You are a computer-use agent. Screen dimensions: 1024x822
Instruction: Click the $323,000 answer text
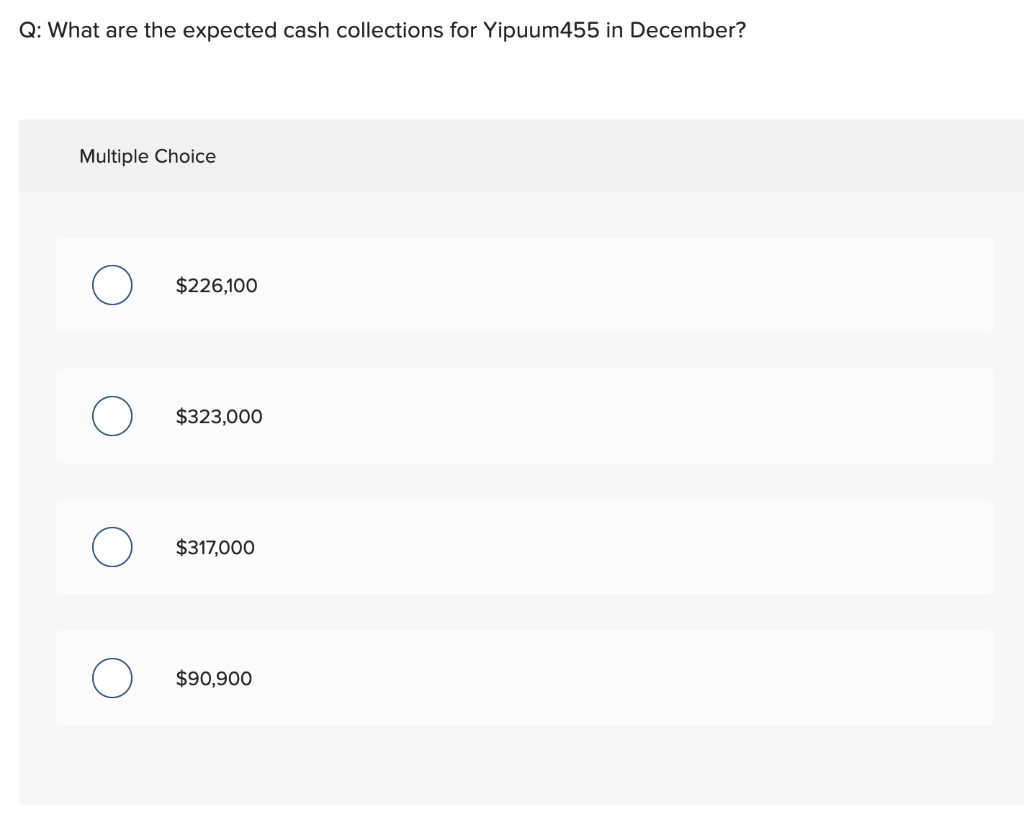point(219,416)
